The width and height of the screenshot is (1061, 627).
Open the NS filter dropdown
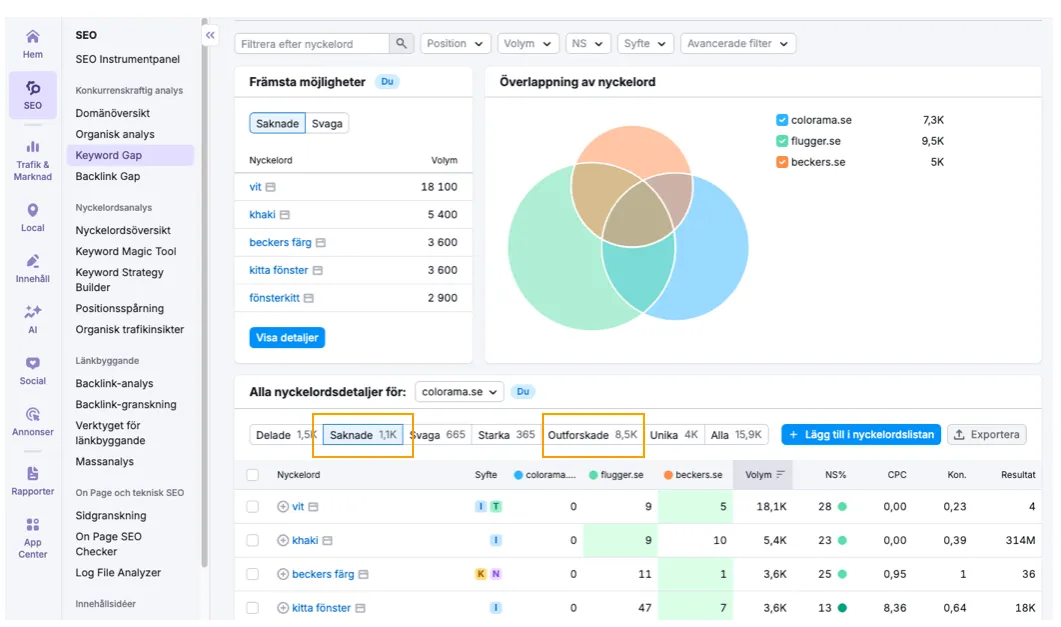(x=587, y=43)
